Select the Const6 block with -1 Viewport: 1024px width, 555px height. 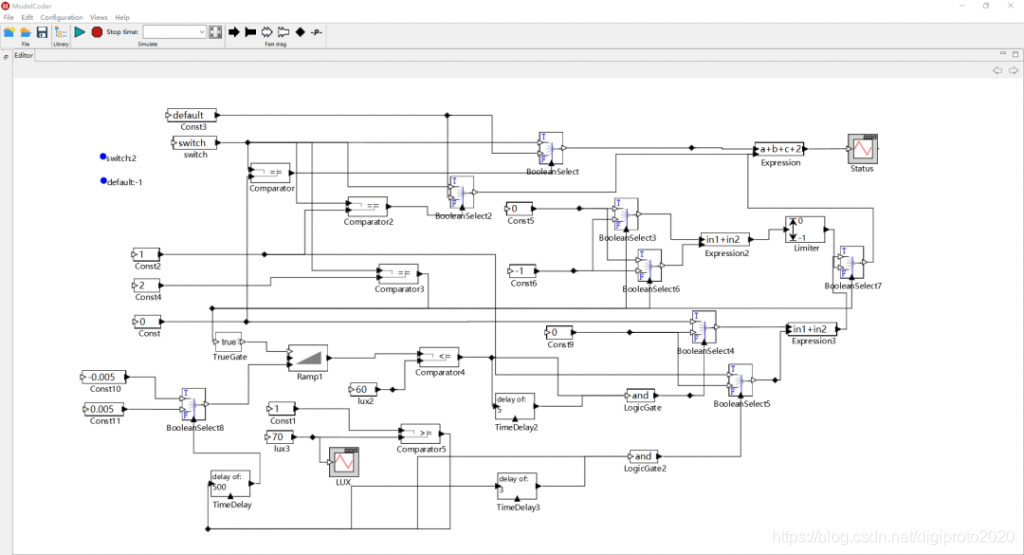522,270
